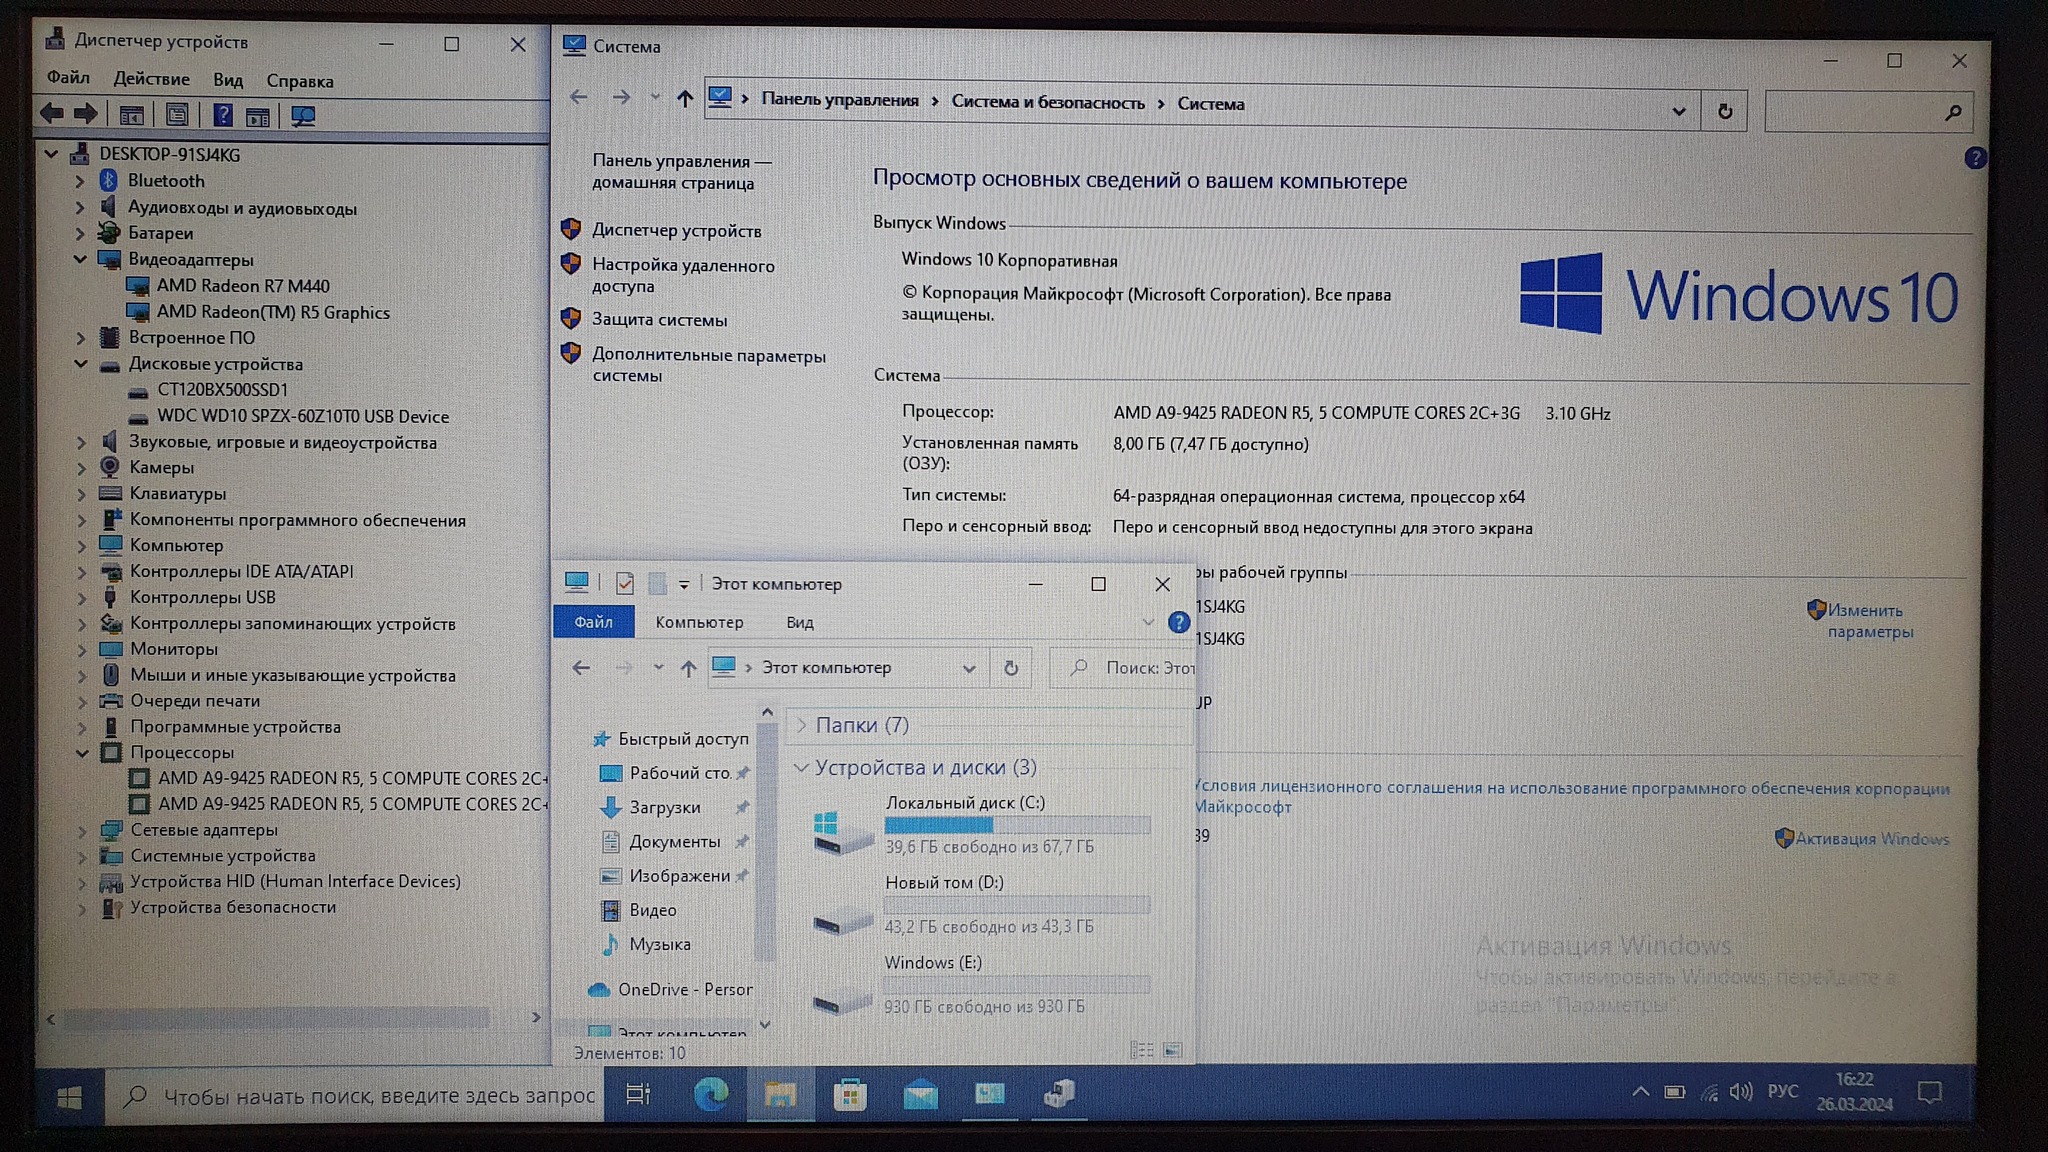Viewport: 2048px width, 1152px height.
Task: Click the volume speaker icon in system tray
Action: [x=1741, y=1091]
